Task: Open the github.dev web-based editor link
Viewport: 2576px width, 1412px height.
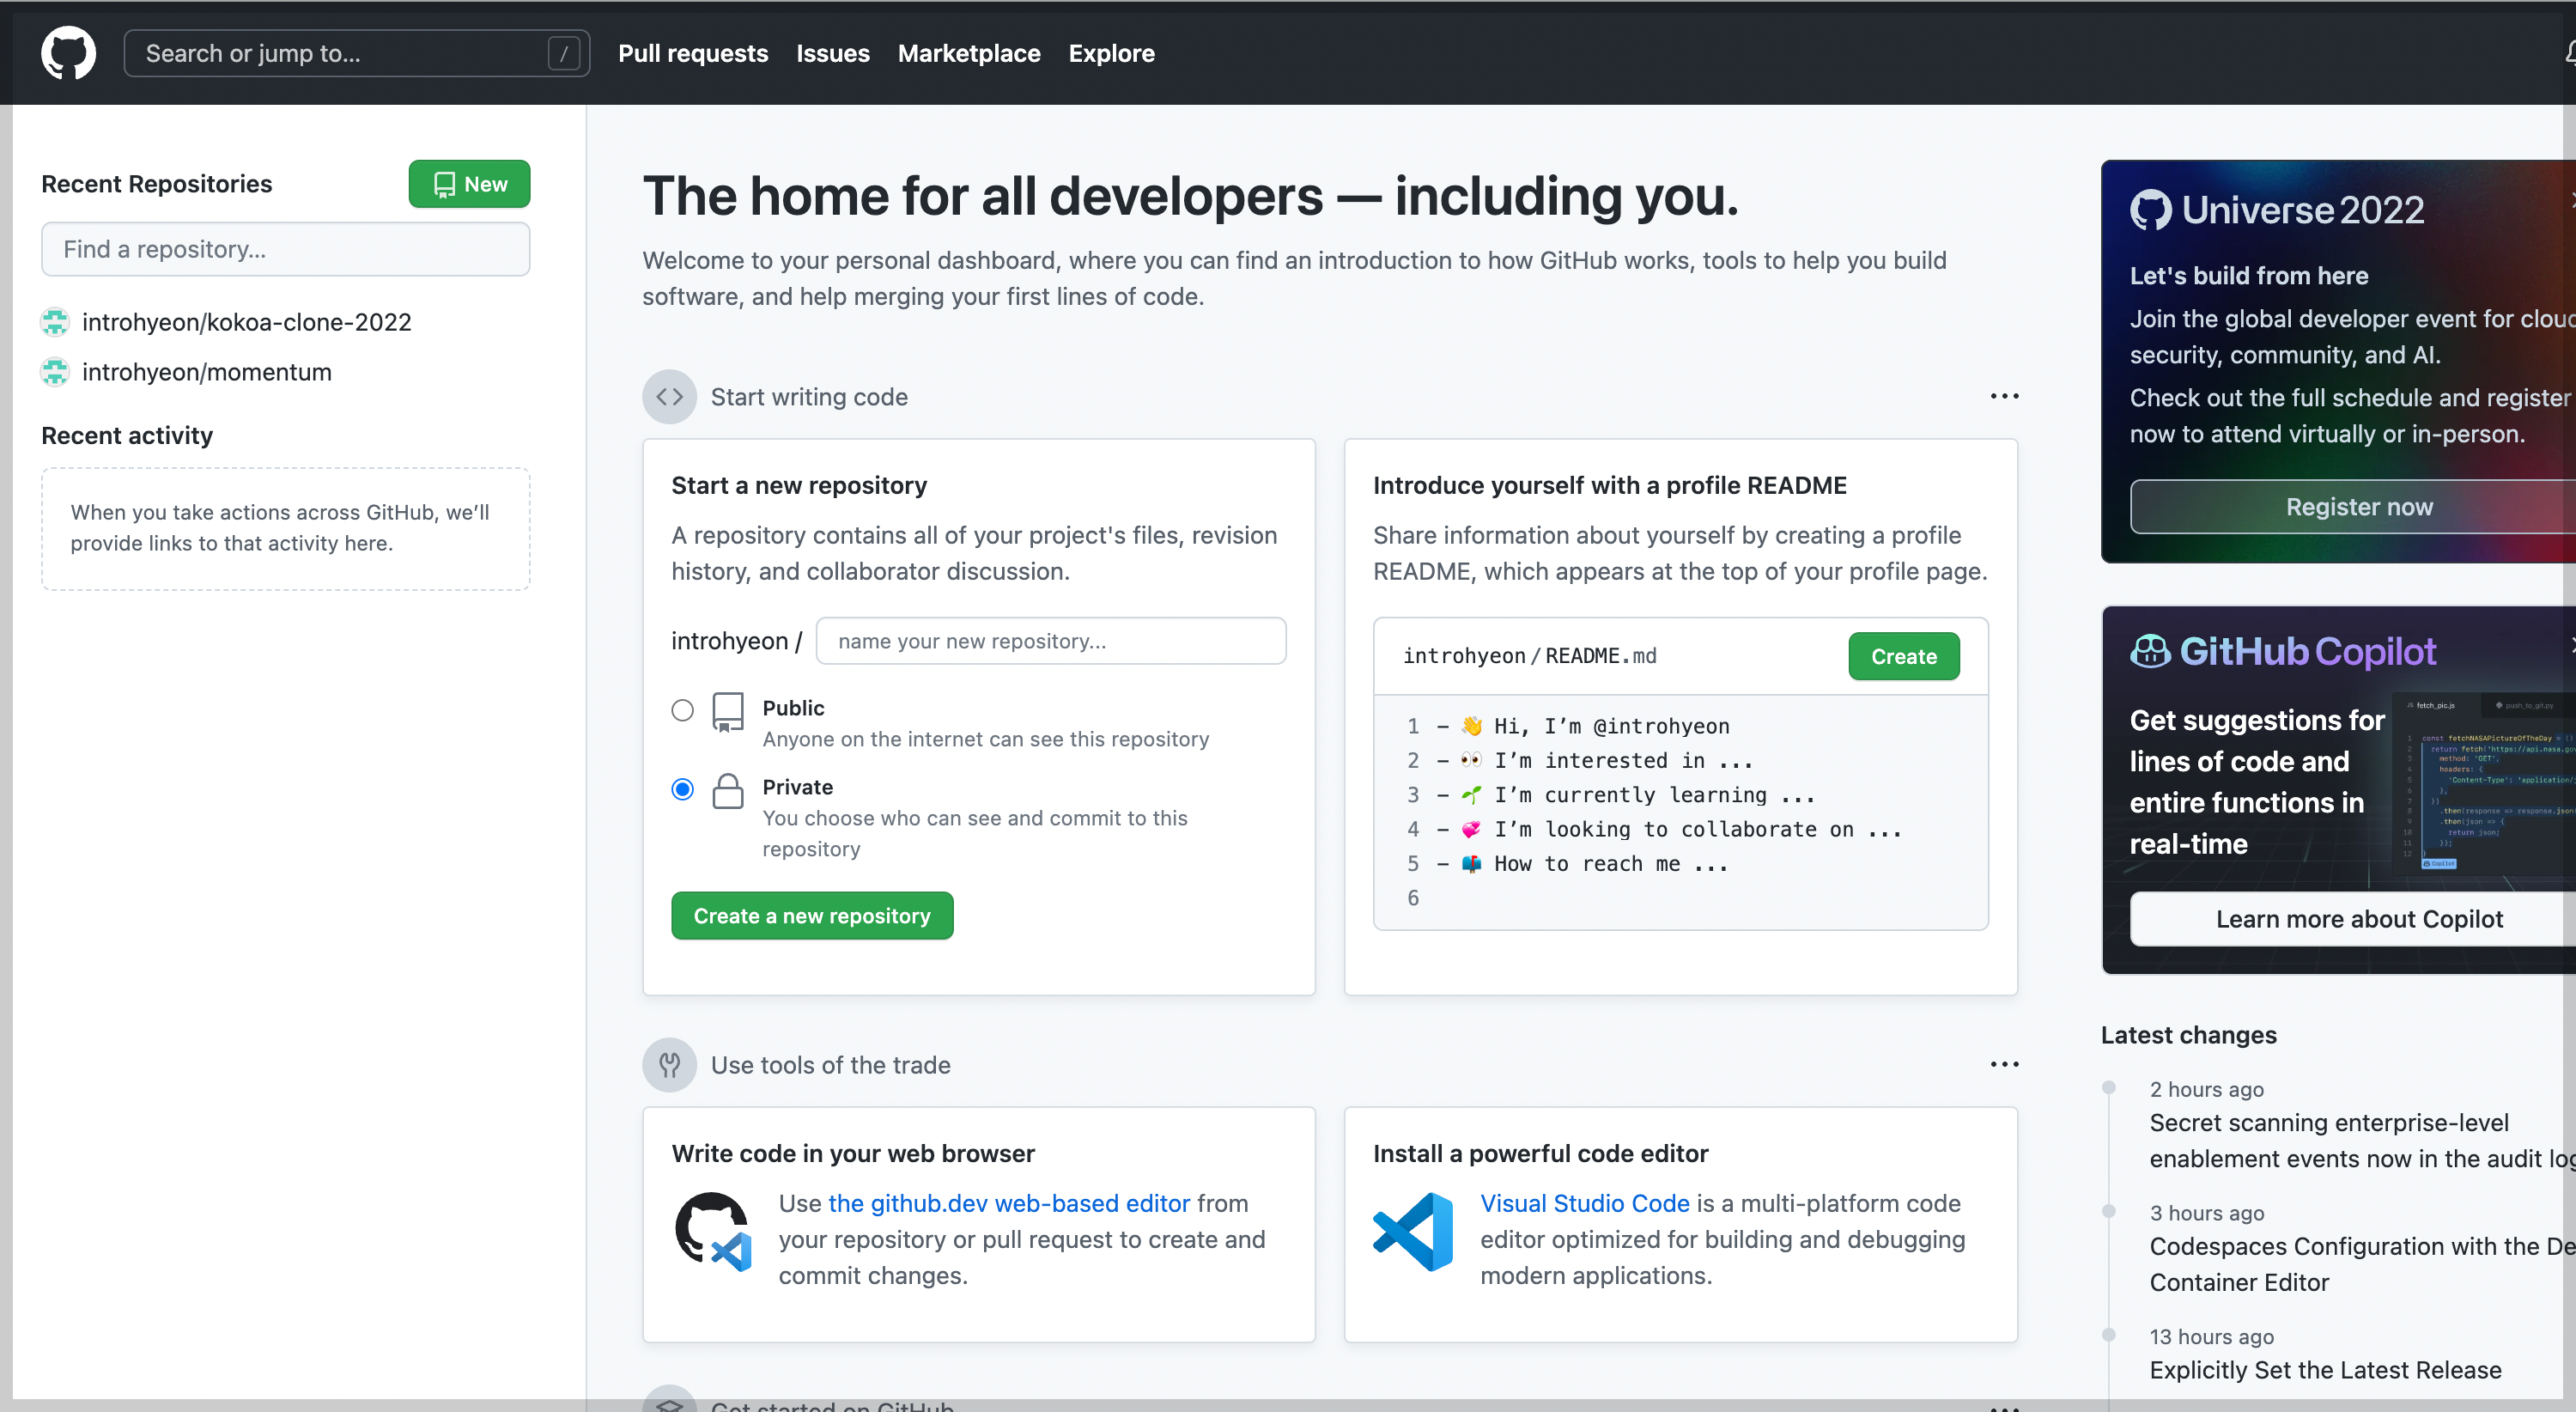Action: tap(1008, 1203)
